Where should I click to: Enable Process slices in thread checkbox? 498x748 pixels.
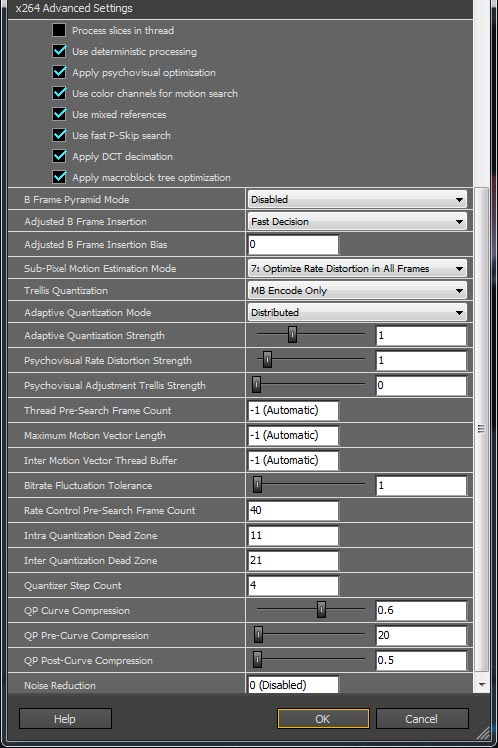pyautogui.click(x=59, y=30)
